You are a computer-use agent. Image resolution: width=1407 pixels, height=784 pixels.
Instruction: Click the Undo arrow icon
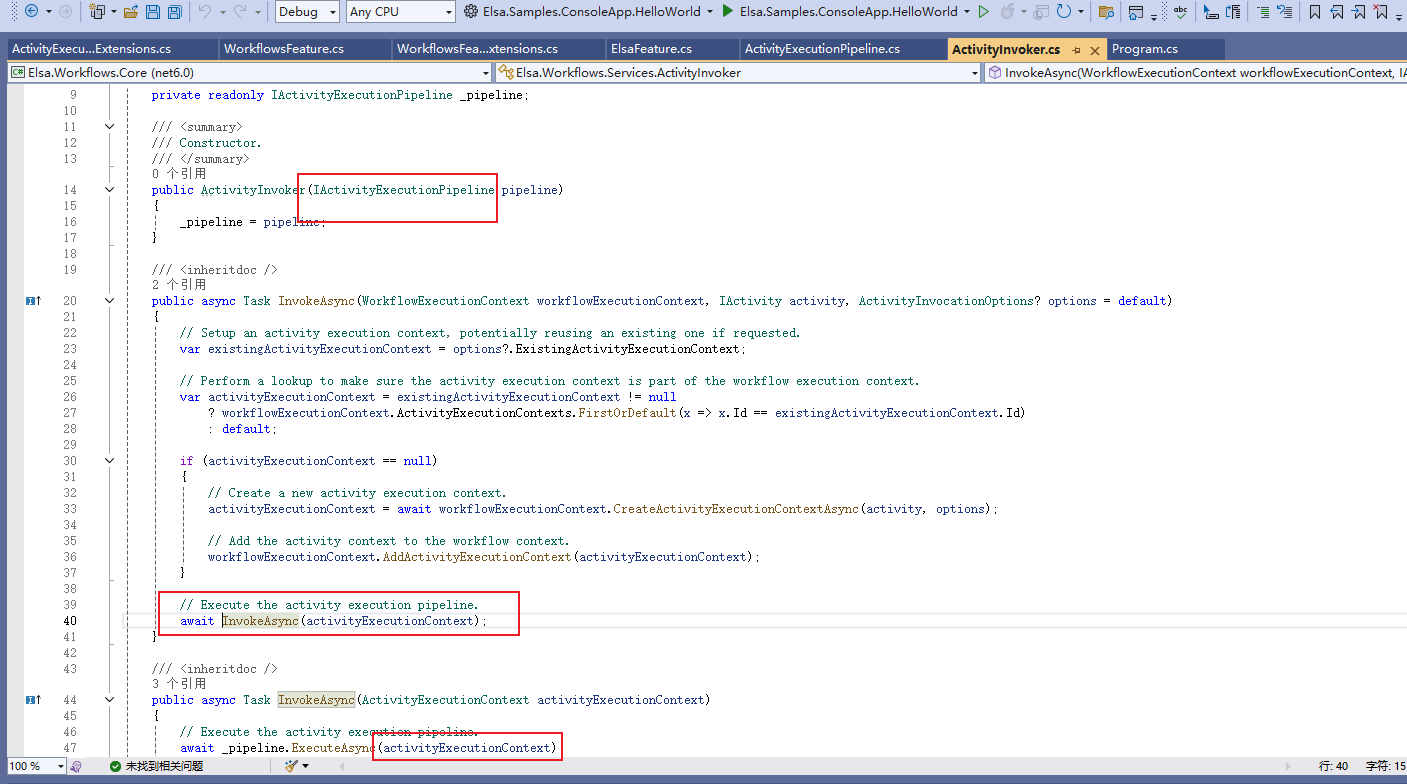coord(204,12)
